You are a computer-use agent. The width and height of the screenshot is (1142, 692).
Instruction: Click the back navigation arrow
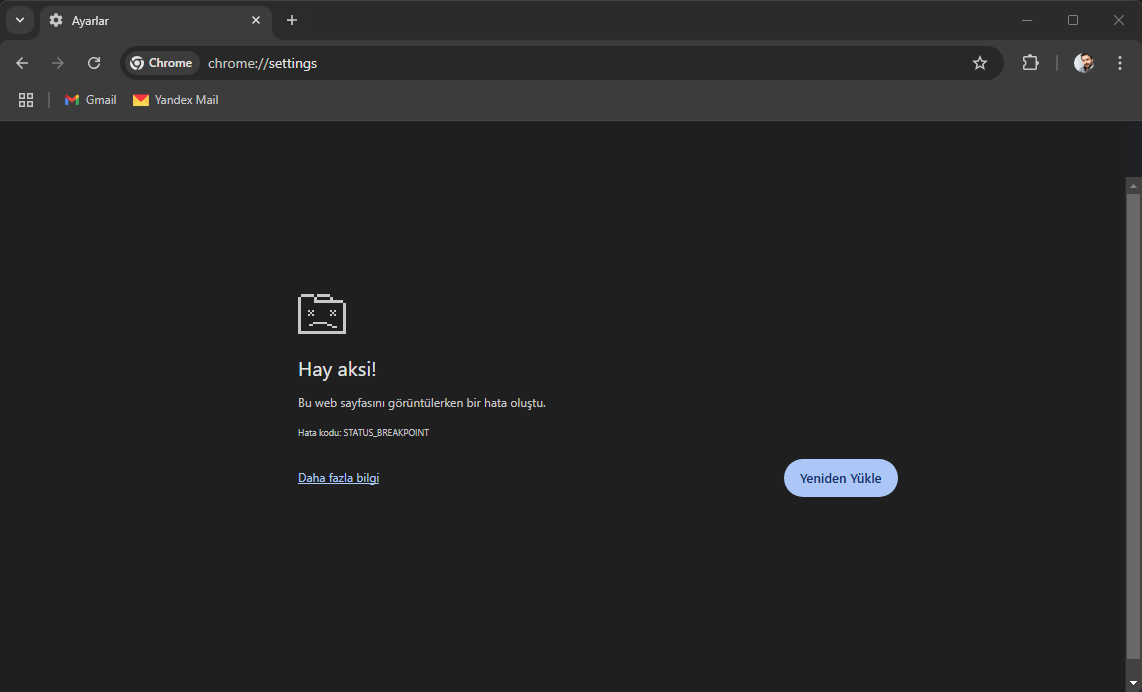pyautogui.click(x=22, y=62)
